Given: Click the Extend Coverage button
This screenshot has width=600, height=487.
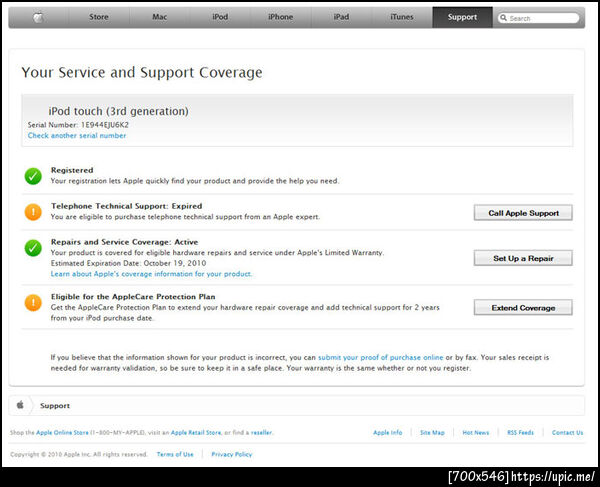Looking at the screenshot, I should pos(523,307).
